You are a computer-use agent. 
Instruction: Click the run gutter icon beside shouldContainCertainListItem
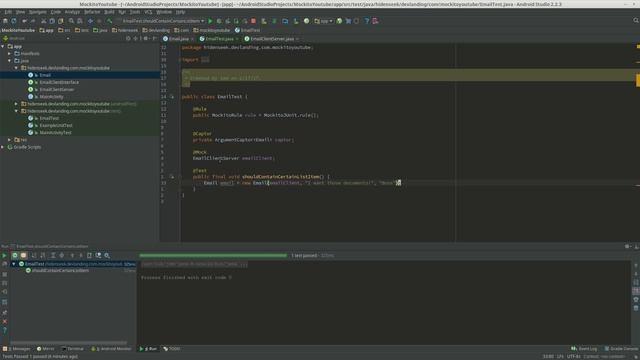[x=172, y=177]
